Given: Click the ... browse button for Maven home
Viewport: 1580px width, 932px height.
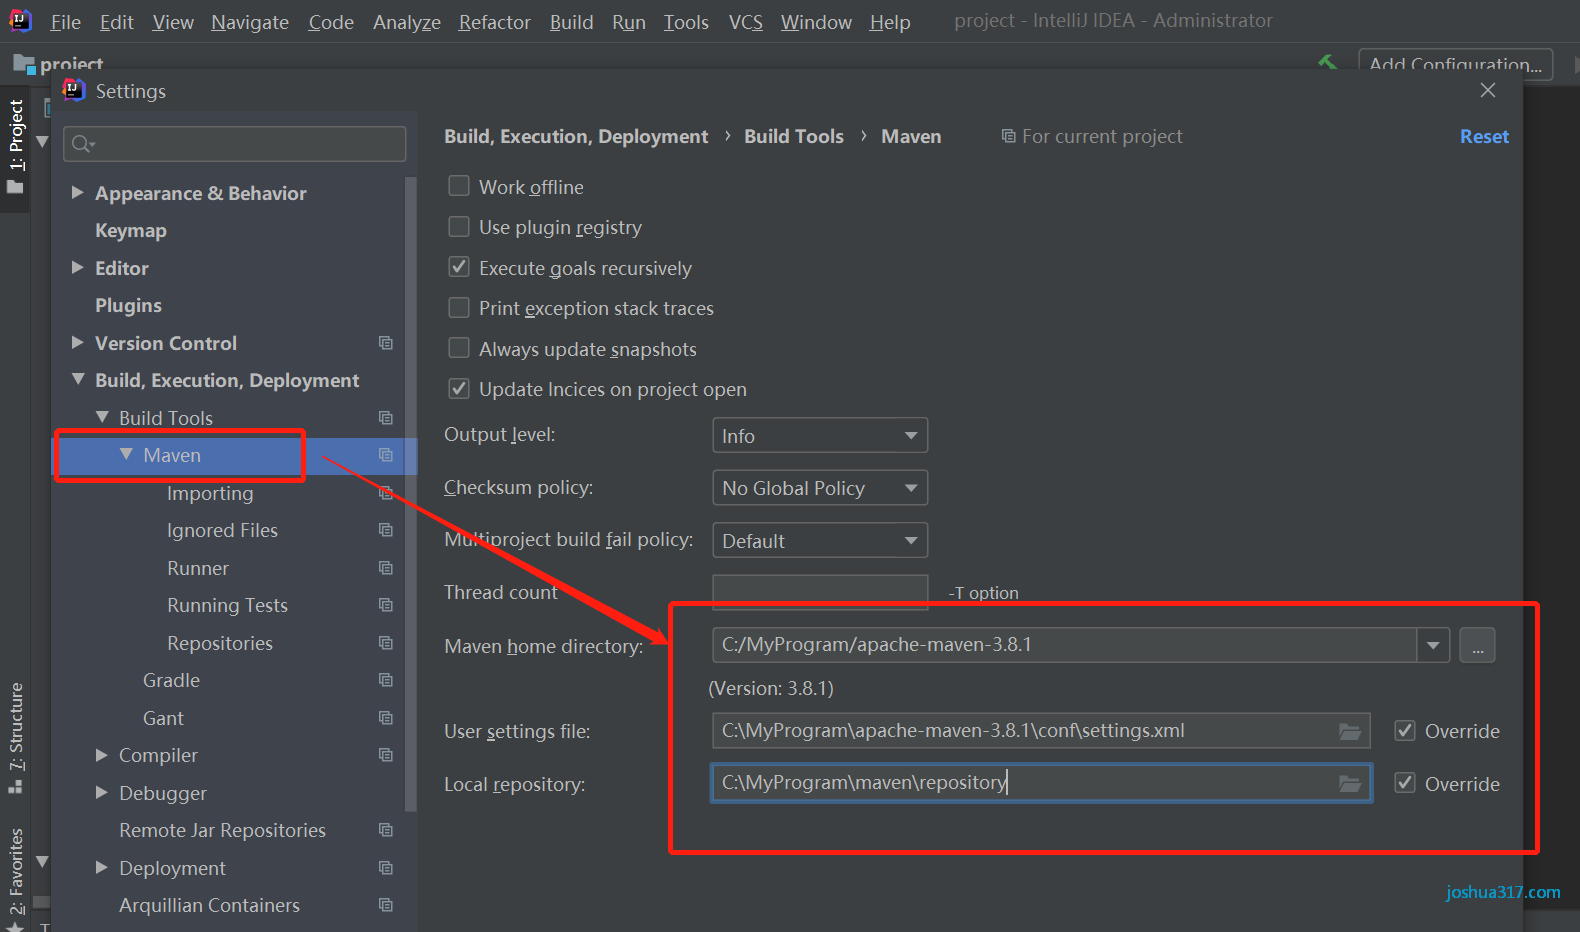Looking at the screenshot, I should click(1478, 645).
